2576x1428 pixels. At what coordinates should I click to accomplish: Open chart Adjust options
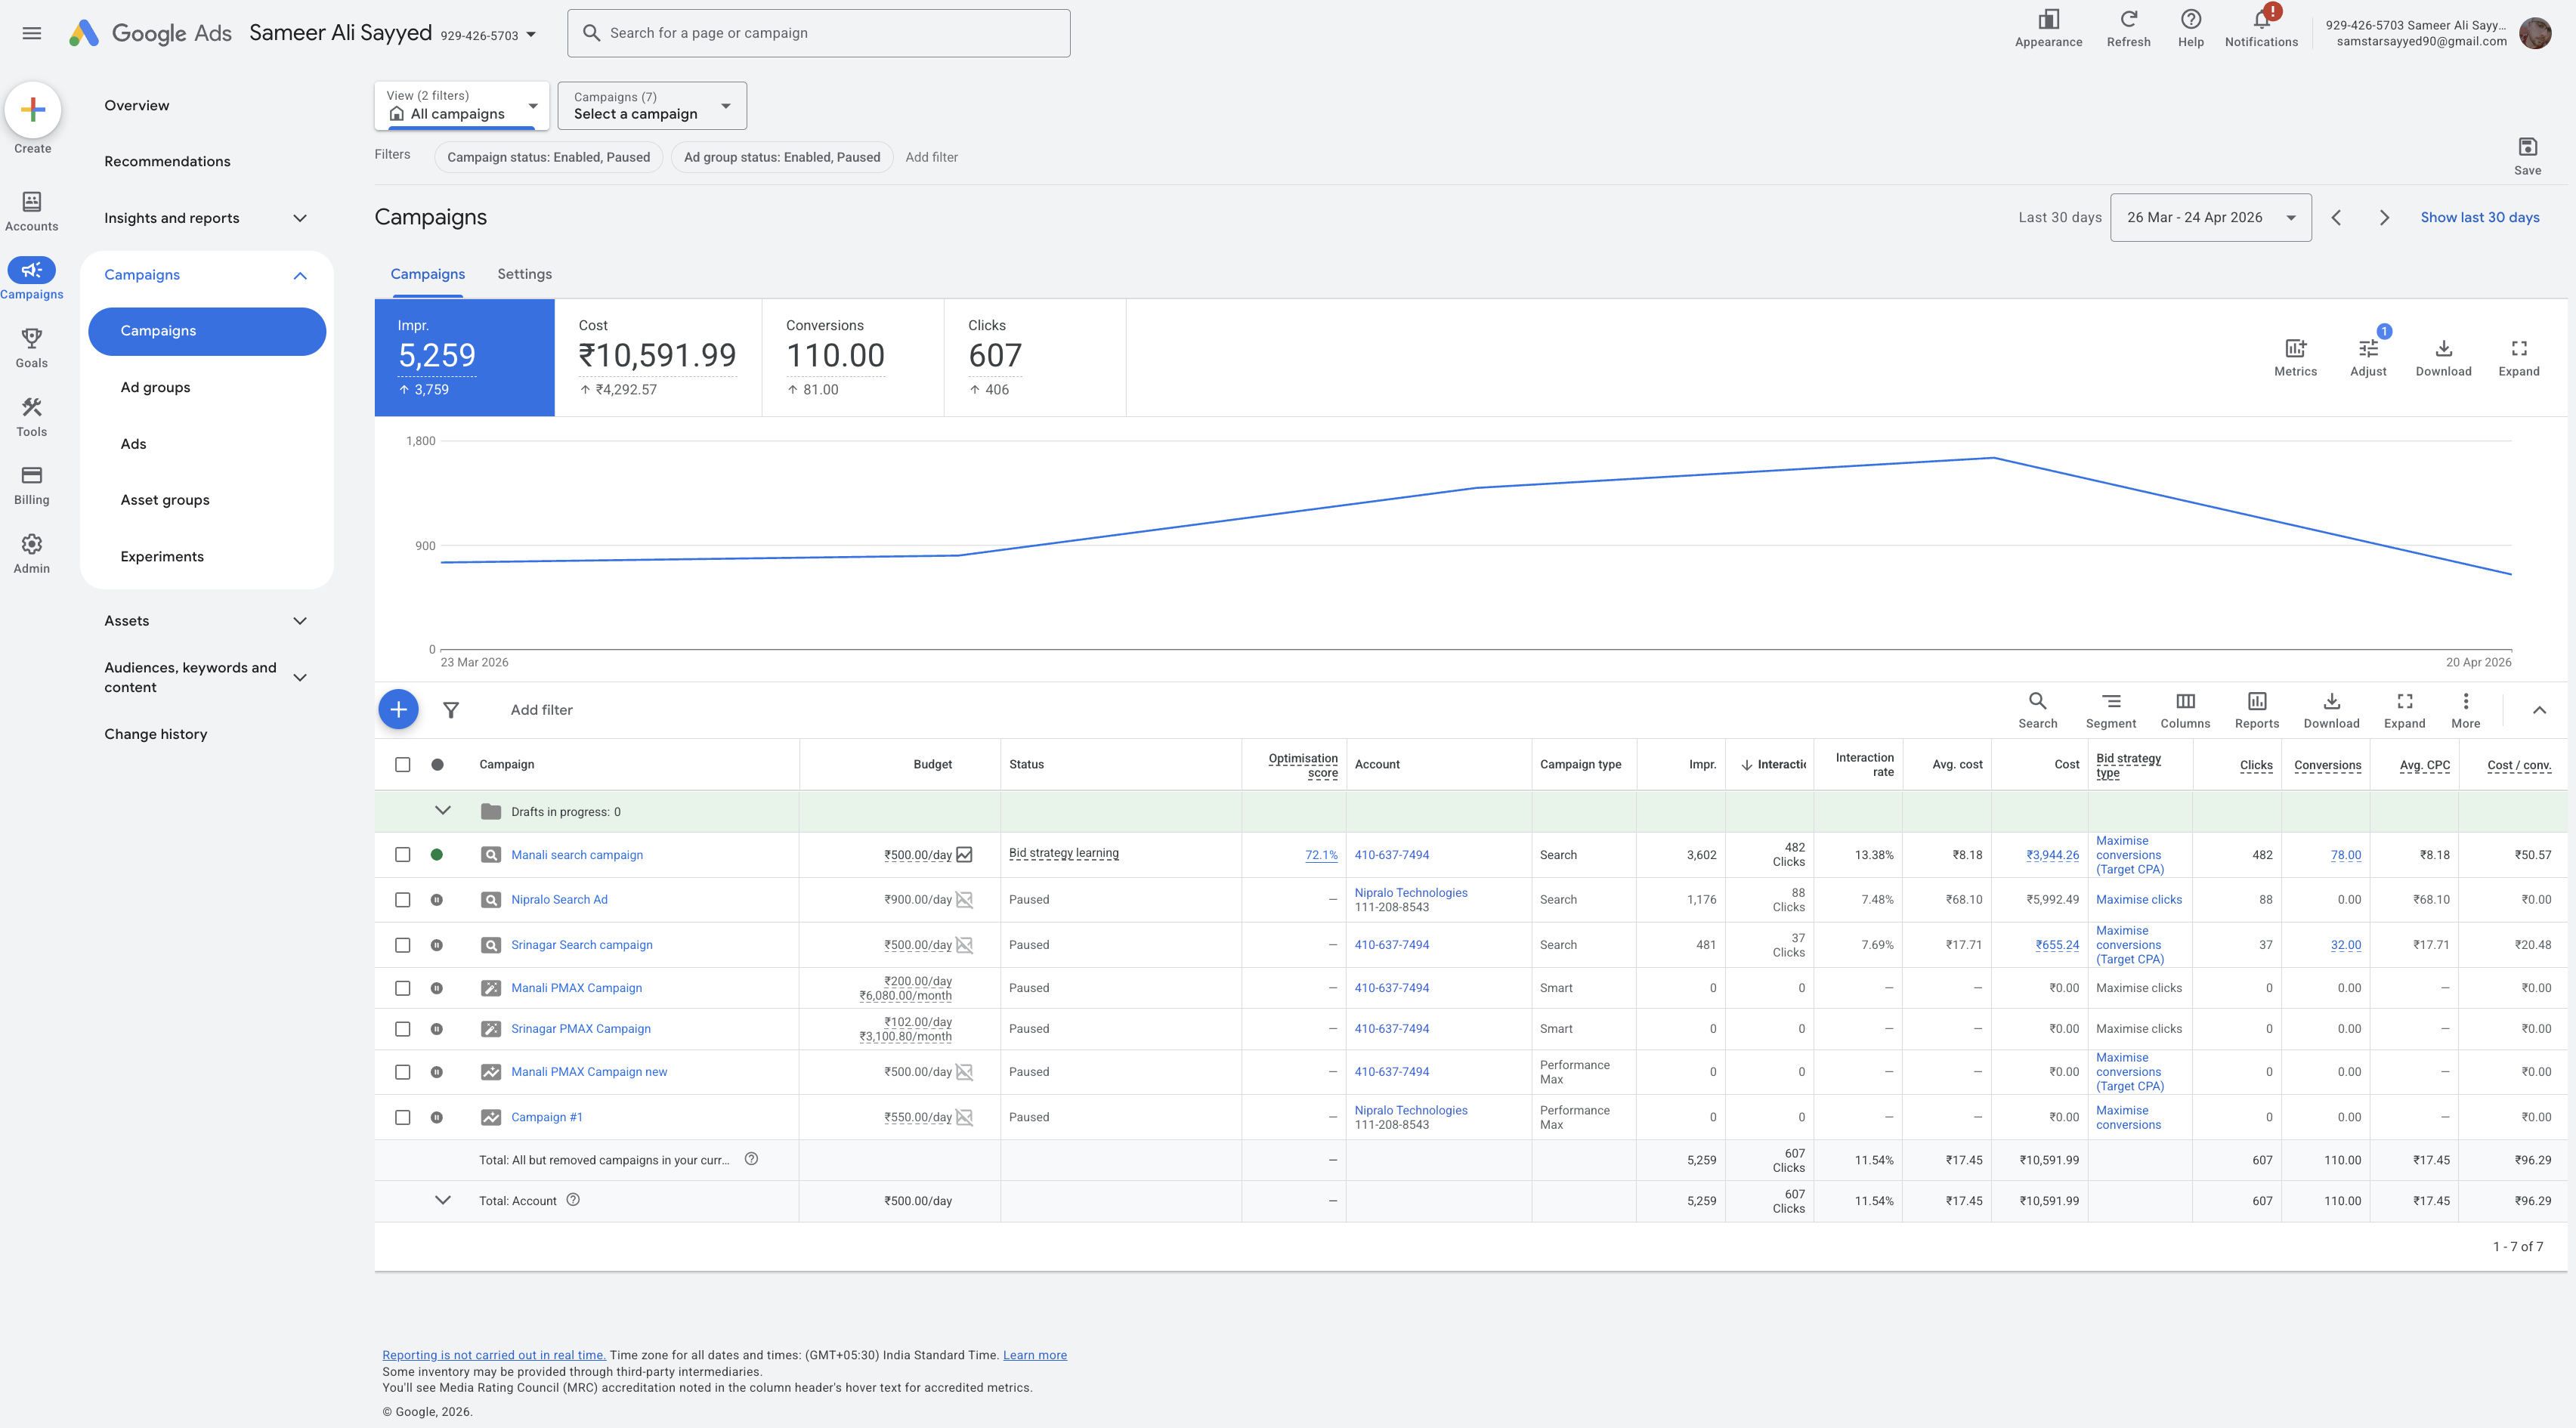2368,357
